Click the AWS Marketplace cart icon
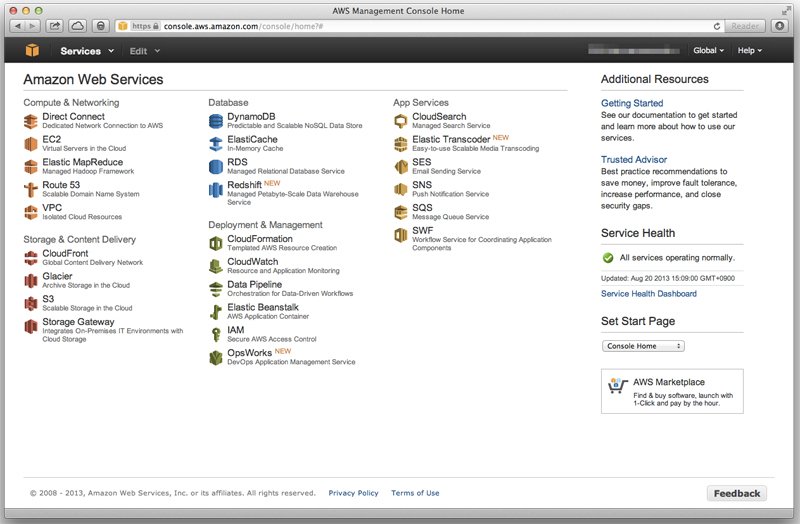 pyautogui.click(x=617, y=386)
